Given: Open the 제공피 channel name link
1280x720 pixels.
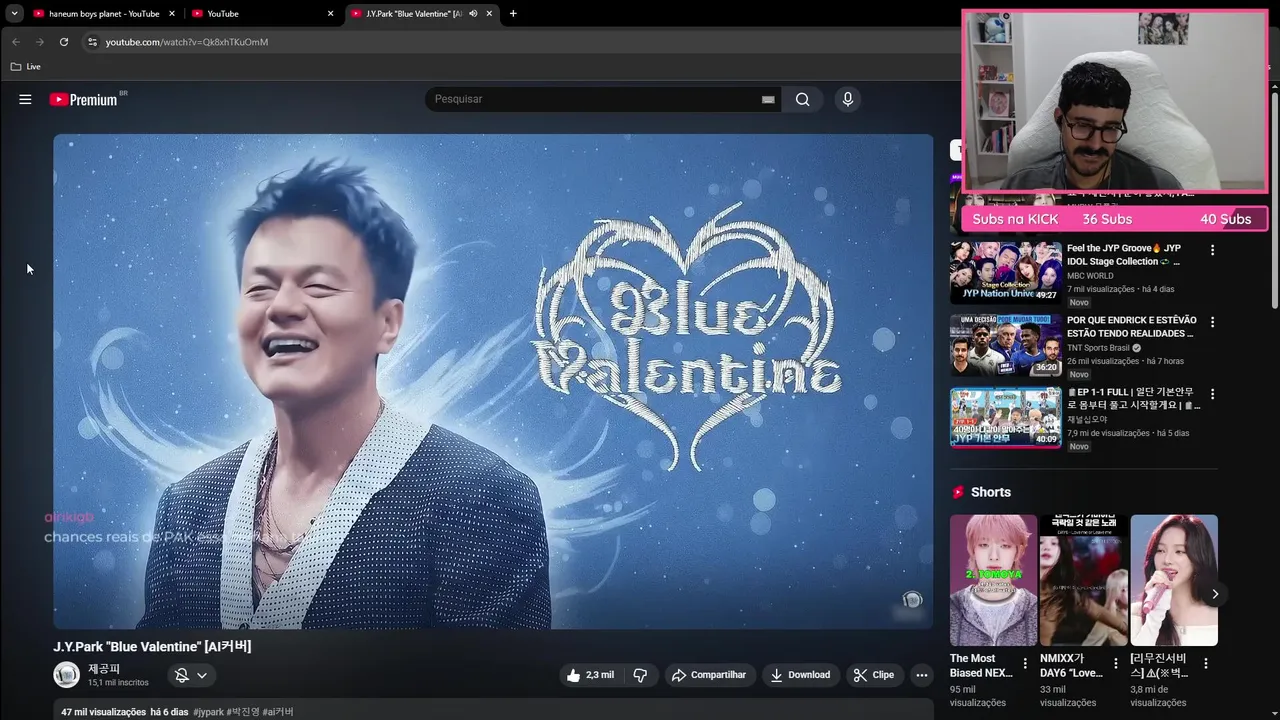Looking at the screenshot, I should (x=104, y=668).
